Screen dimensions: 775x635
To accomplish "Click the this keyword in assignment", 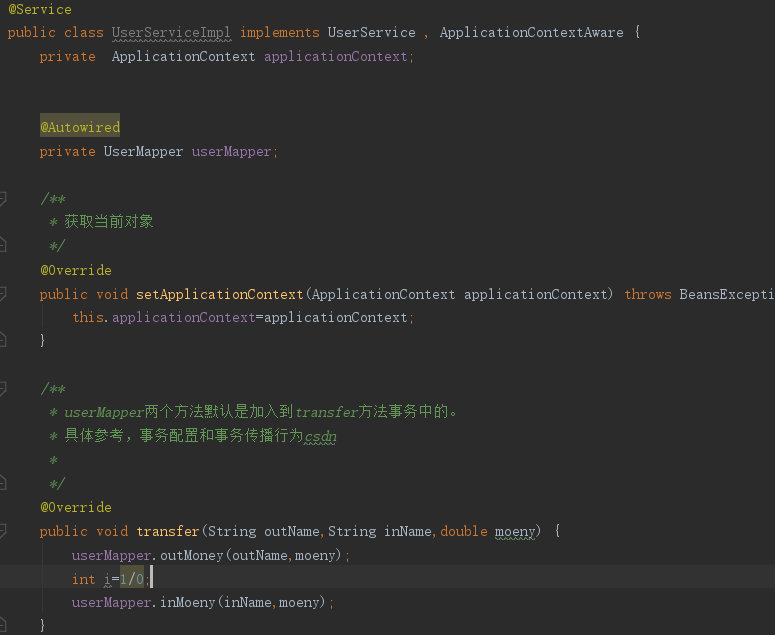I will point(88,317).
